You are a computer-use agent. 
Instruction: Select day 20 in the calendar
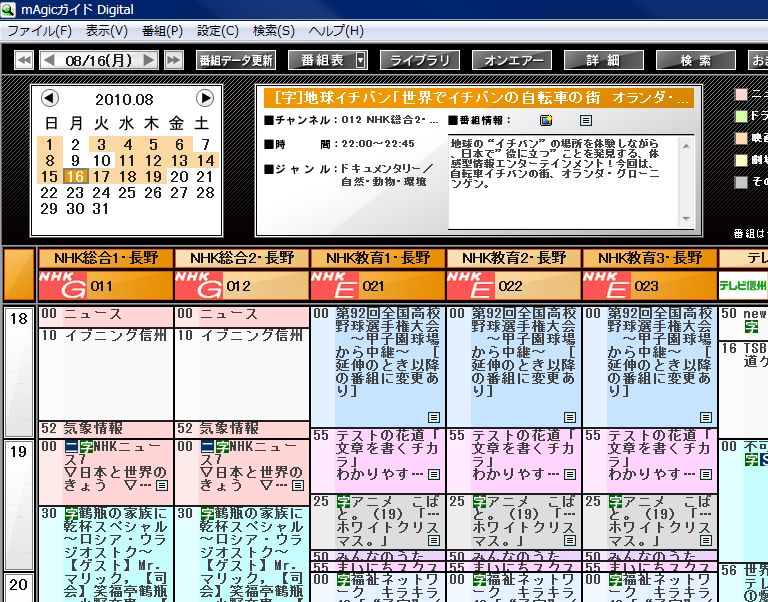179,176
